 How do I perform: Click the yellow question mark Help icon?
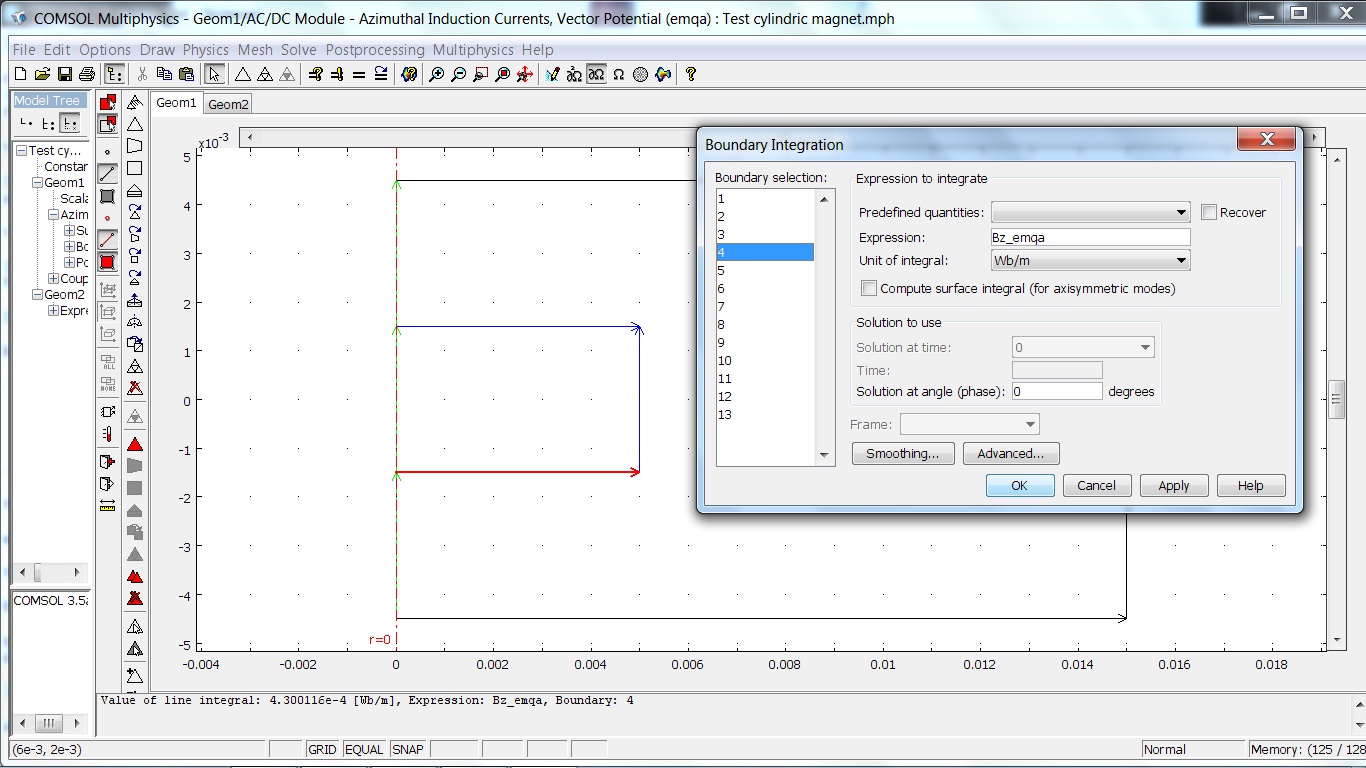pos(690,74)
